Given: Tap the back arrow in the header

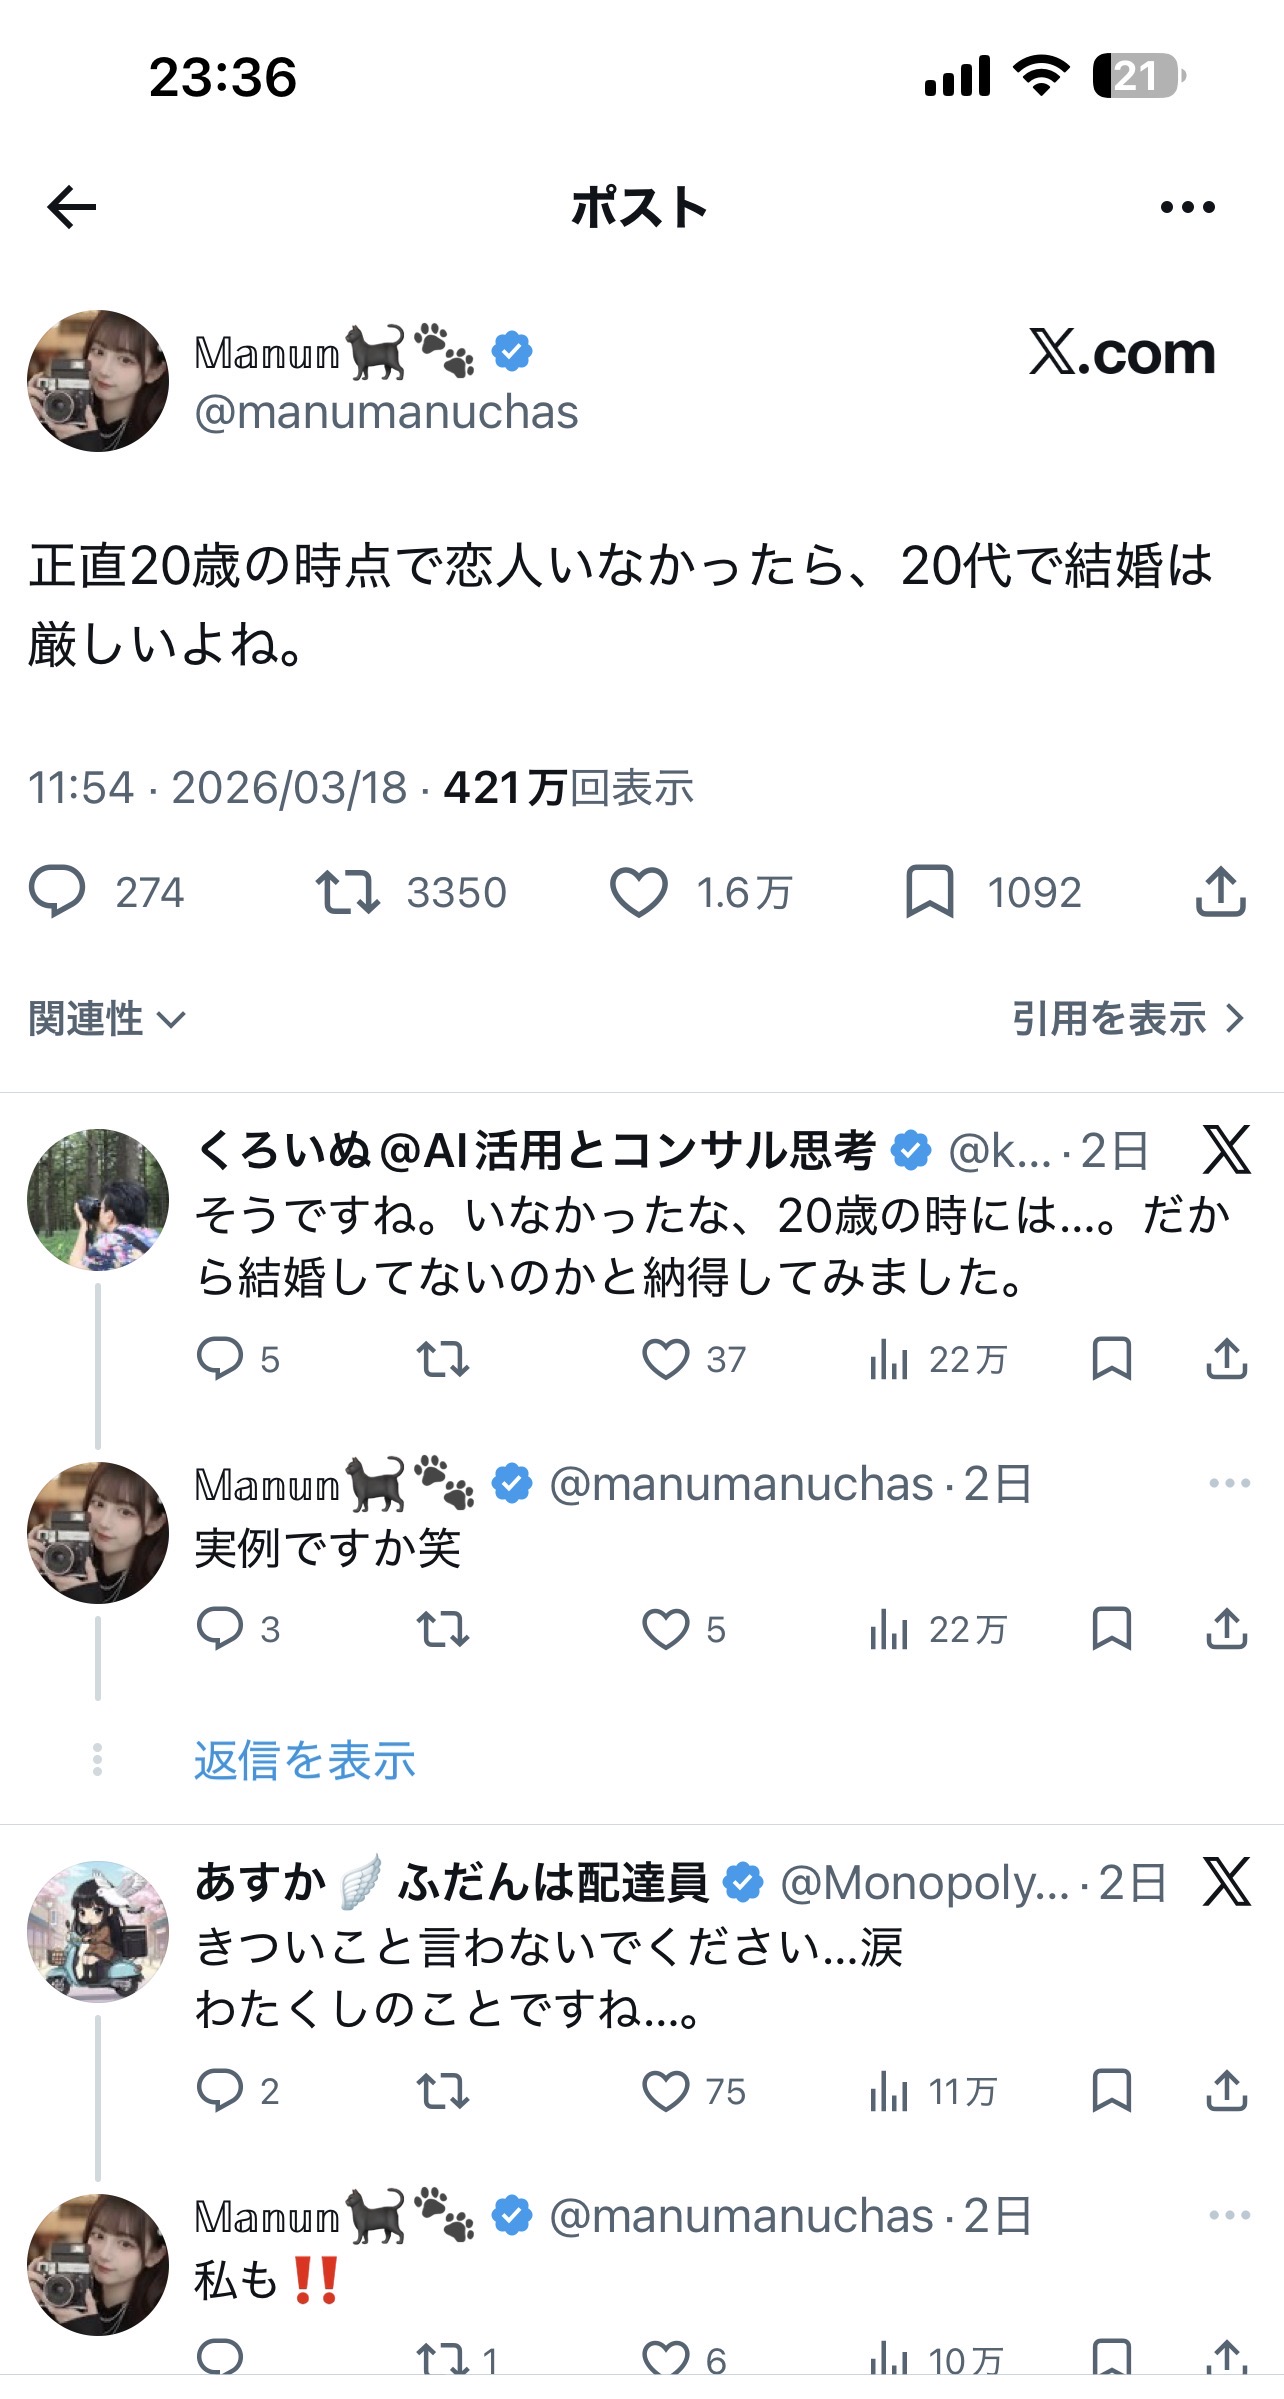Looking at the screenshot, I should pos(72,207).
